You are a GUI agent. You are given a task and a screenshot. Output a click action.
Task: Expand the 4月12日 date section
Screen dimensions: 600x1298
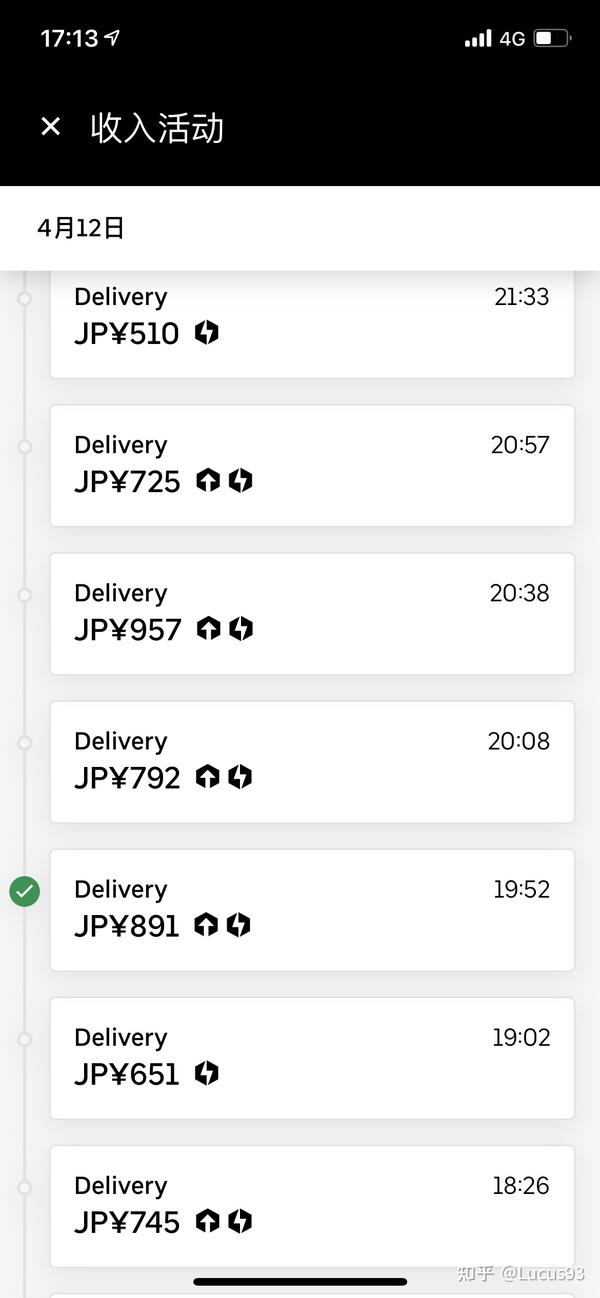tap(80, 228)
